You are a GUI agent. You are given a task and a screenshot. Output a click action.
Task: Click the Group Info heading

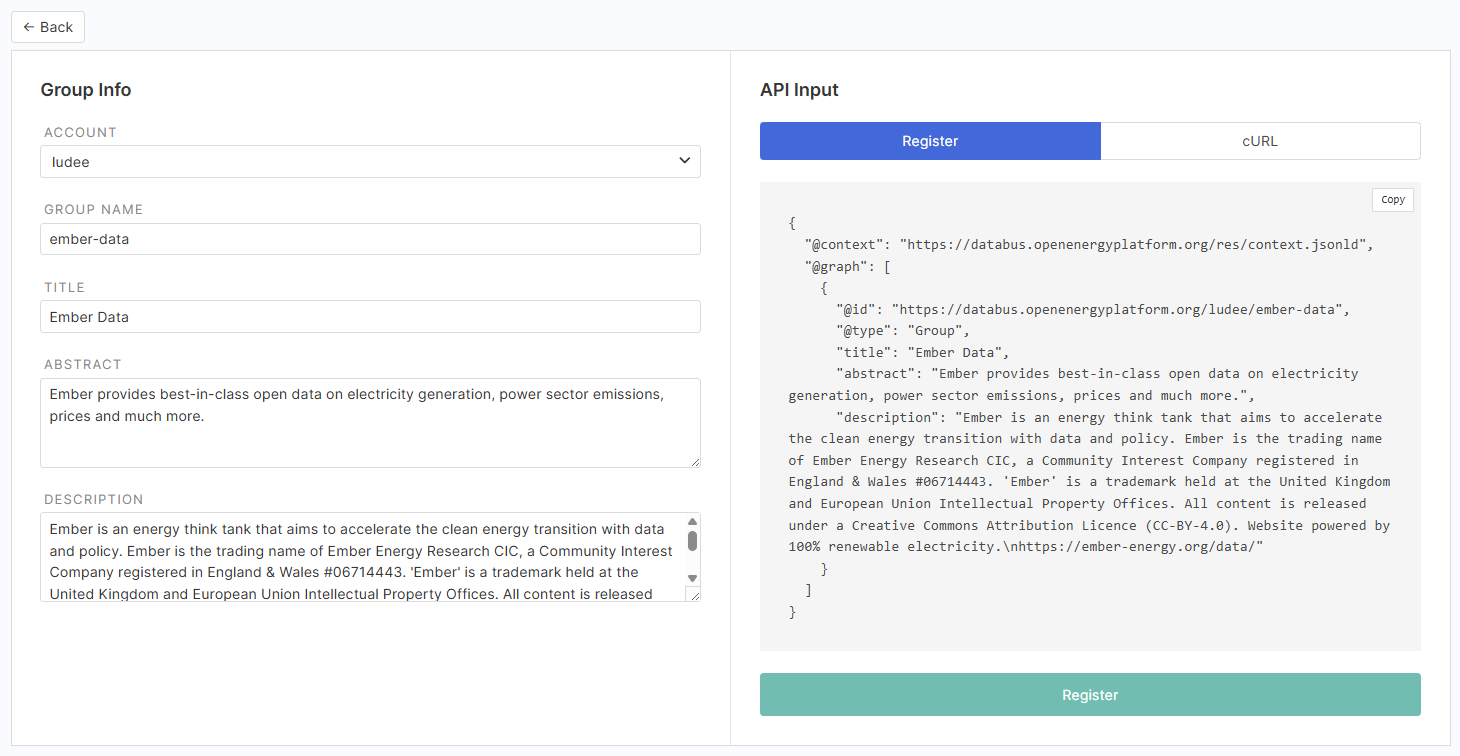click(x=86, y=90)
